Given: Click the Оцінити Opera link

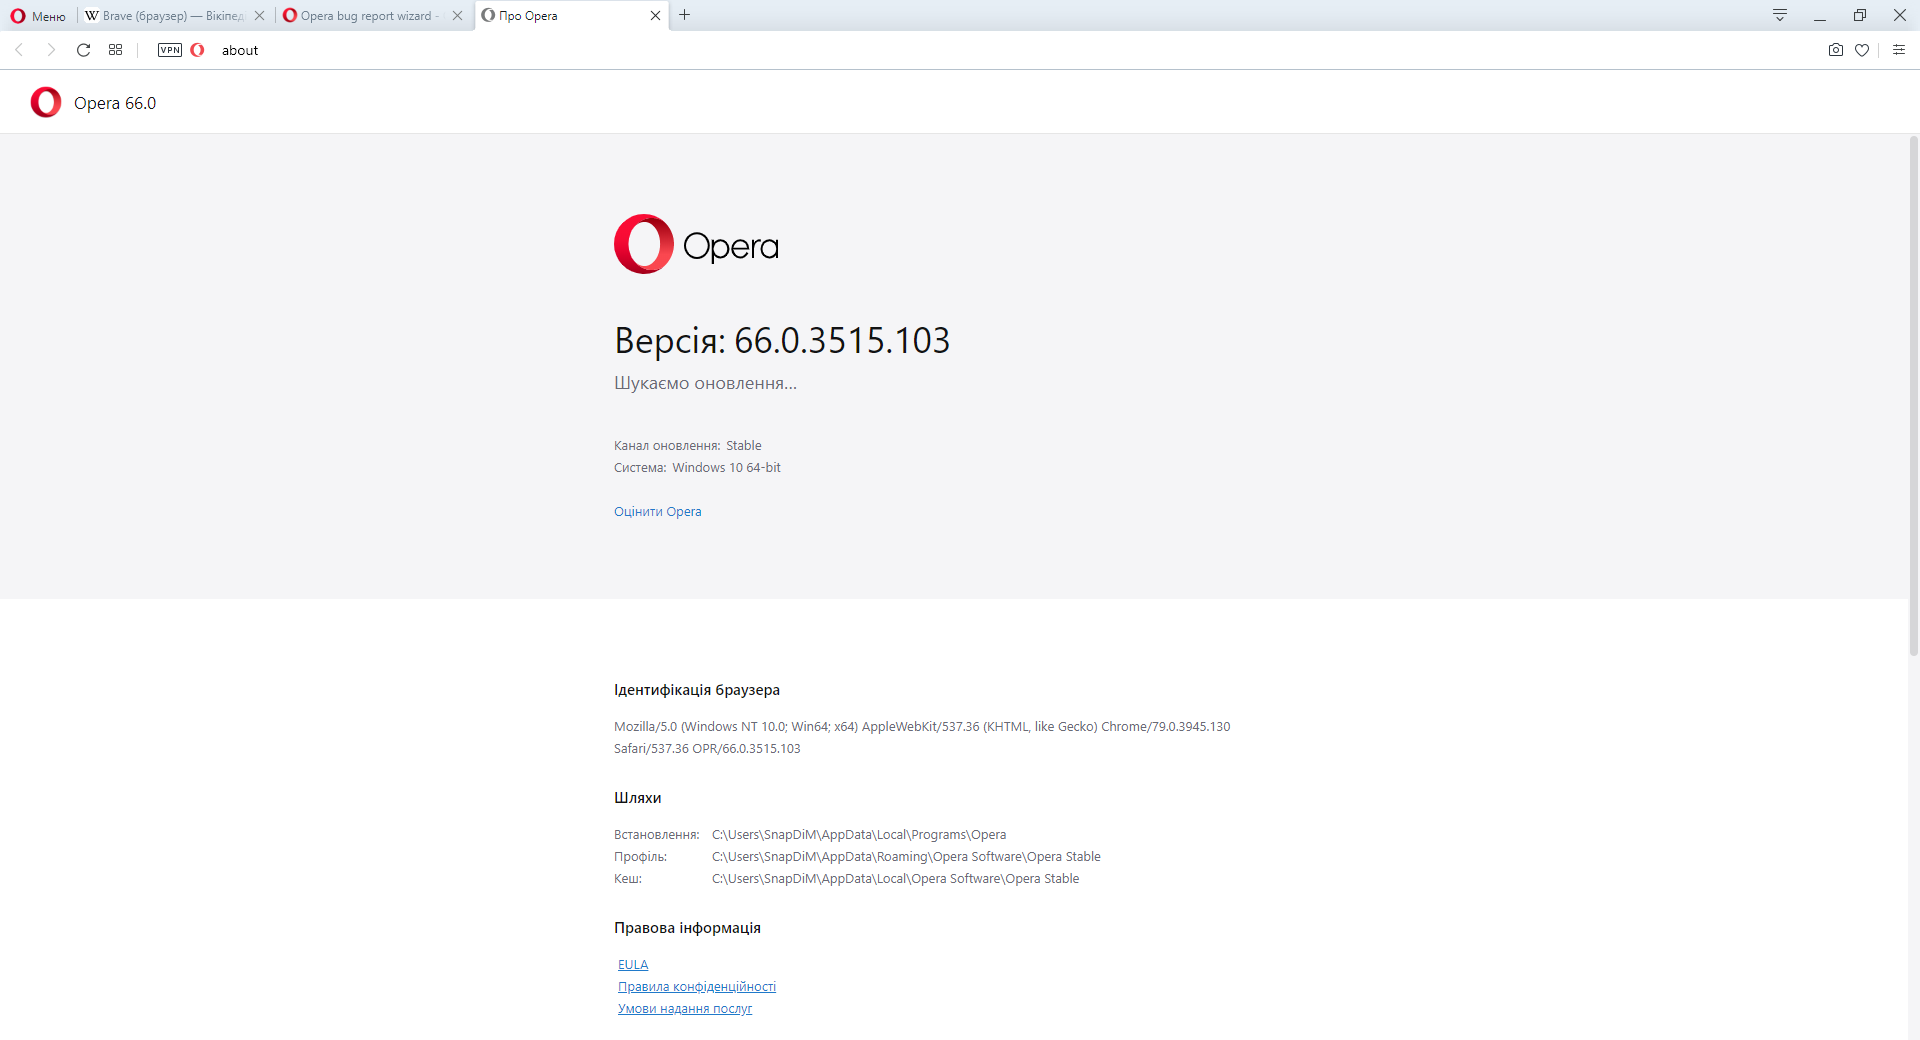Looking at the screenshot, I should (x=657, y=511).
